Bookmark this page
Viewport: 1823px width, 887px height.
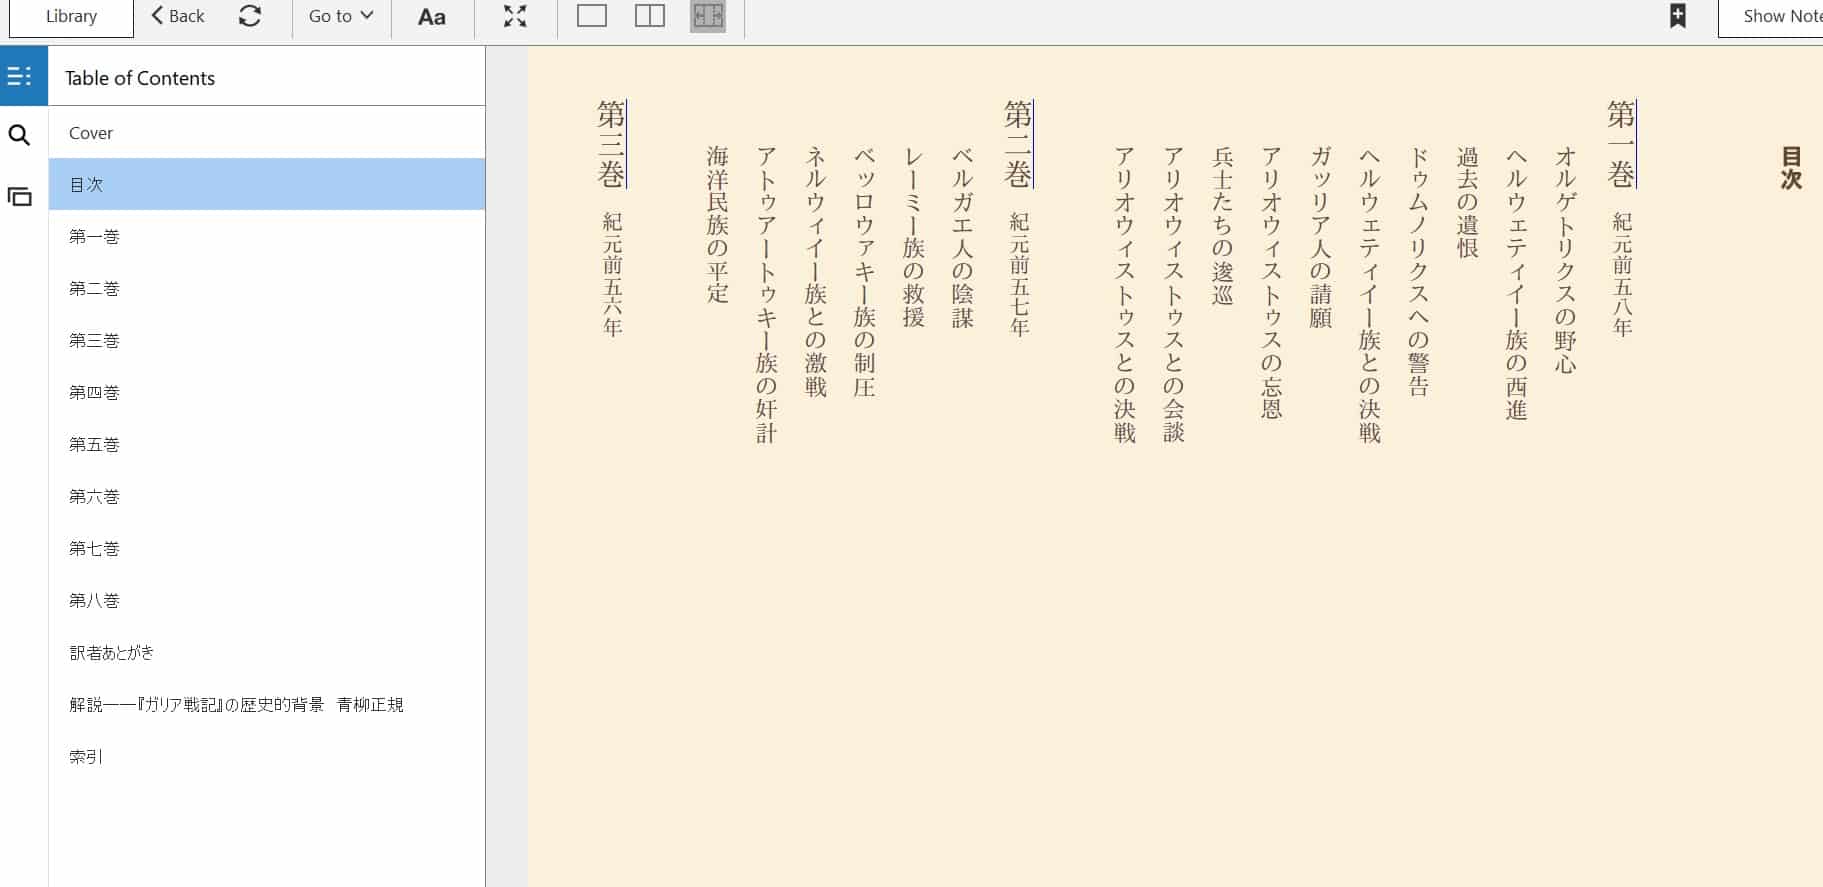click(x=1678, y=17)
